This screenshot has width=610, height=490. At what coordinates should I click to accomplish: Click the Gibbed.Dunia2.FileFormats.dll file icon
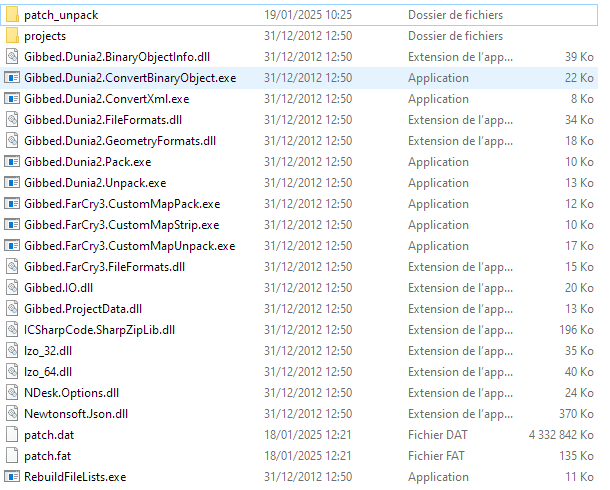click(12, 120)
